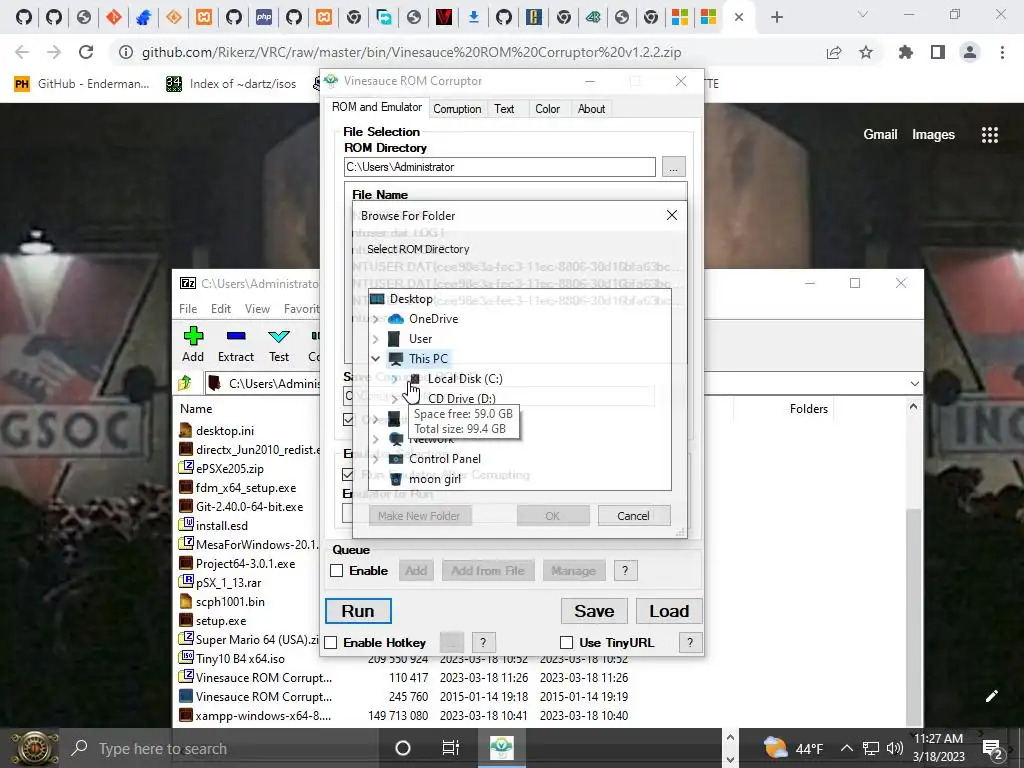Check the Enable Hotkey checkbox

[331, 643]
